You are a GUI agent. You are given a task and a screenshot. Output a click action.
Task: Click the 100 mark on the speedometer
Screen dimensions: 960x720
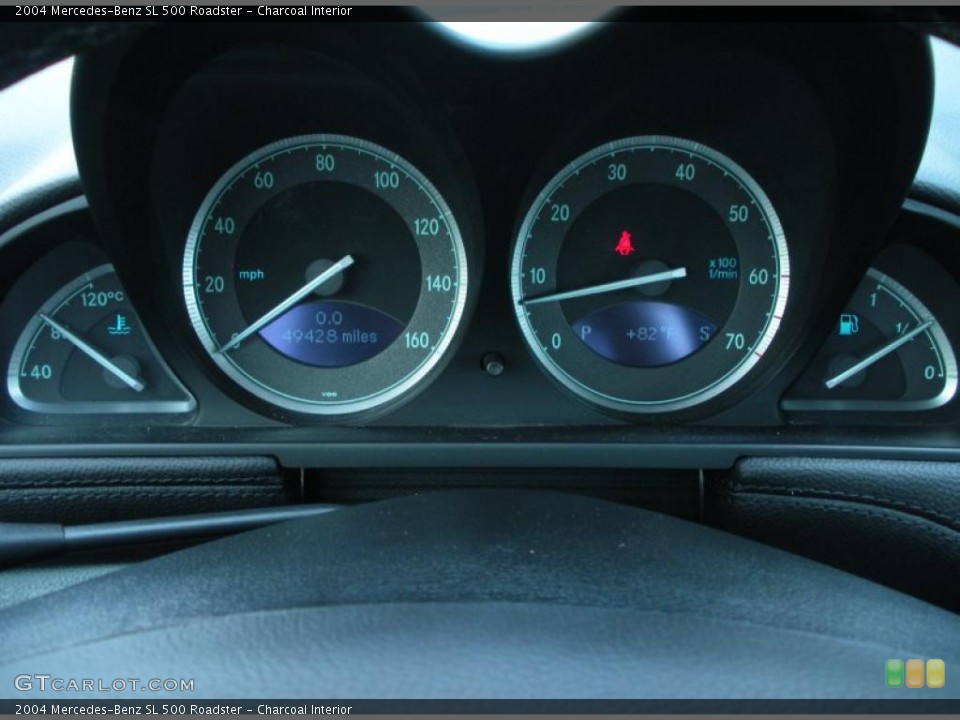click(x=386, y=180)
